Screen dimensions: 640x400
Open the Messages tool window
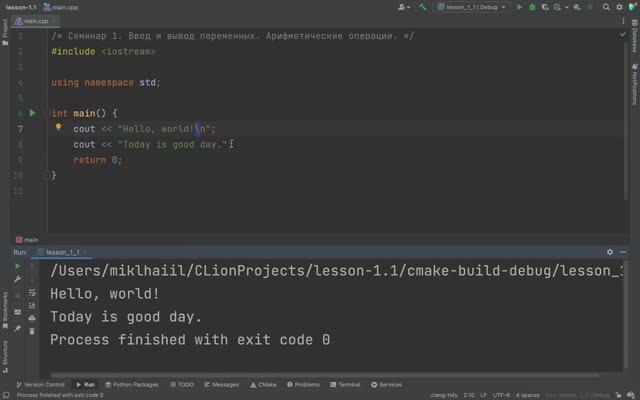[x=222, y=384]
